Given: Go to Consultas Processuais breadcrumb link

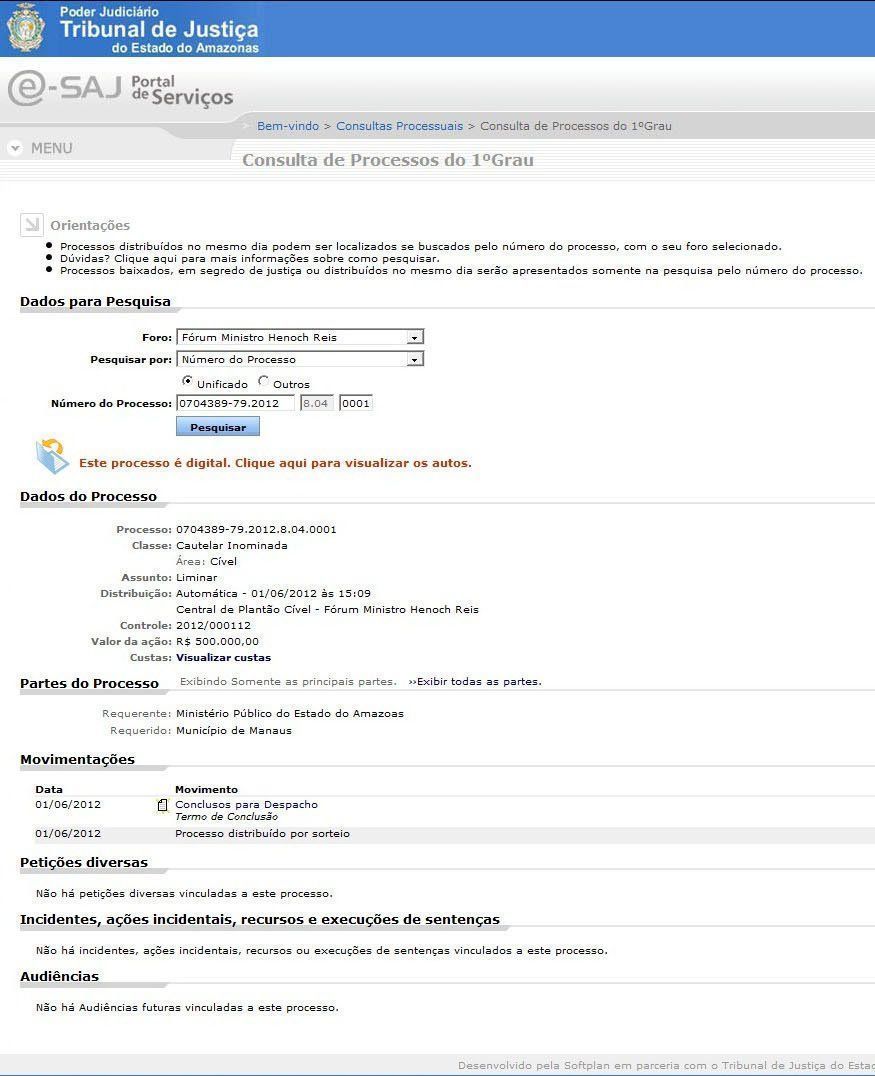Looking at the screenshot, I should pos(399,126).
